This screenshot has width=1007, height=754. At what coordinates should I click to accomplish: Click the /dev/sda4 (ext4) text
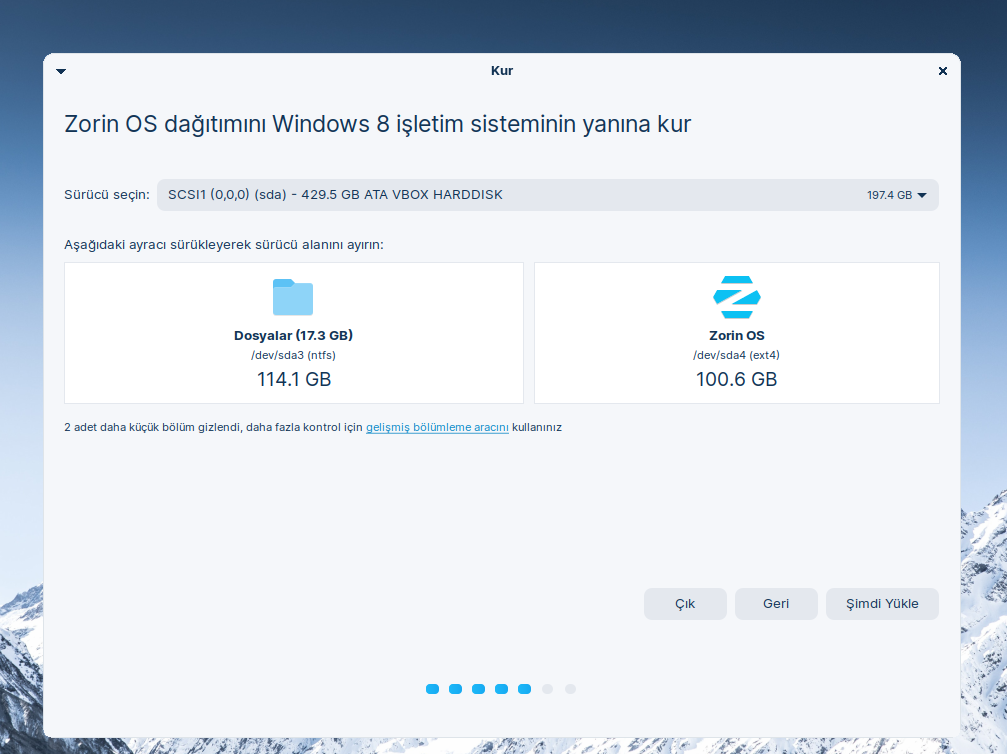(x=736, y=355)
